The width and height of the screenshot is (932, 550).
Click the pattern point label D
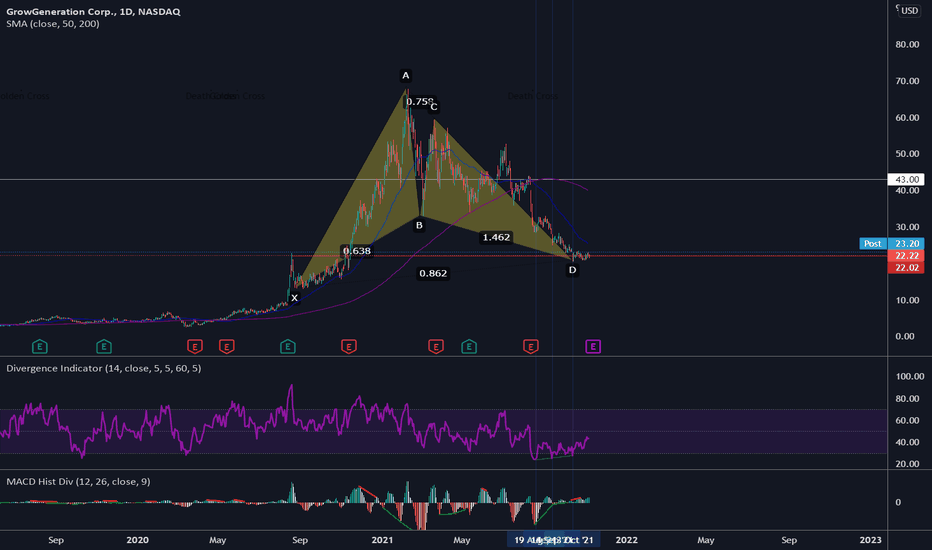point(572,270)
